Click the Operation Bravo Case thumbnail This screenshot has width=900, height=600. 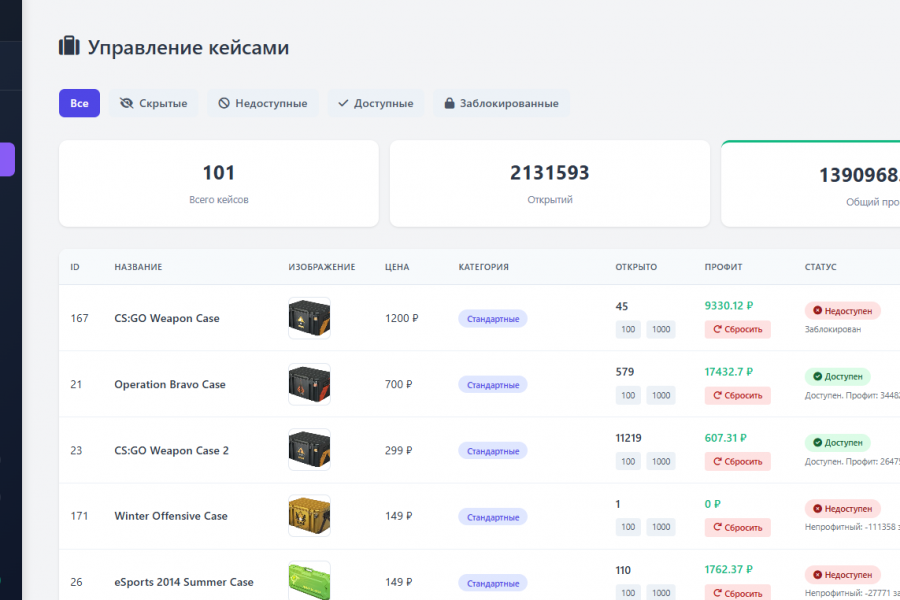(309, 384)
